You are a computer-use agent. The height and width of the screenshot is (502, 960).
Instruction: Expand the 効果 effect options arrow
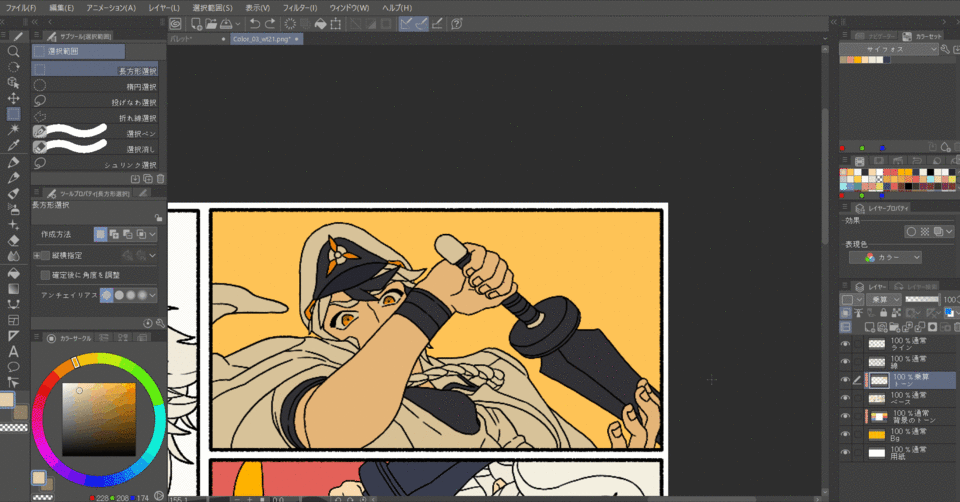(x=949, y=231)
